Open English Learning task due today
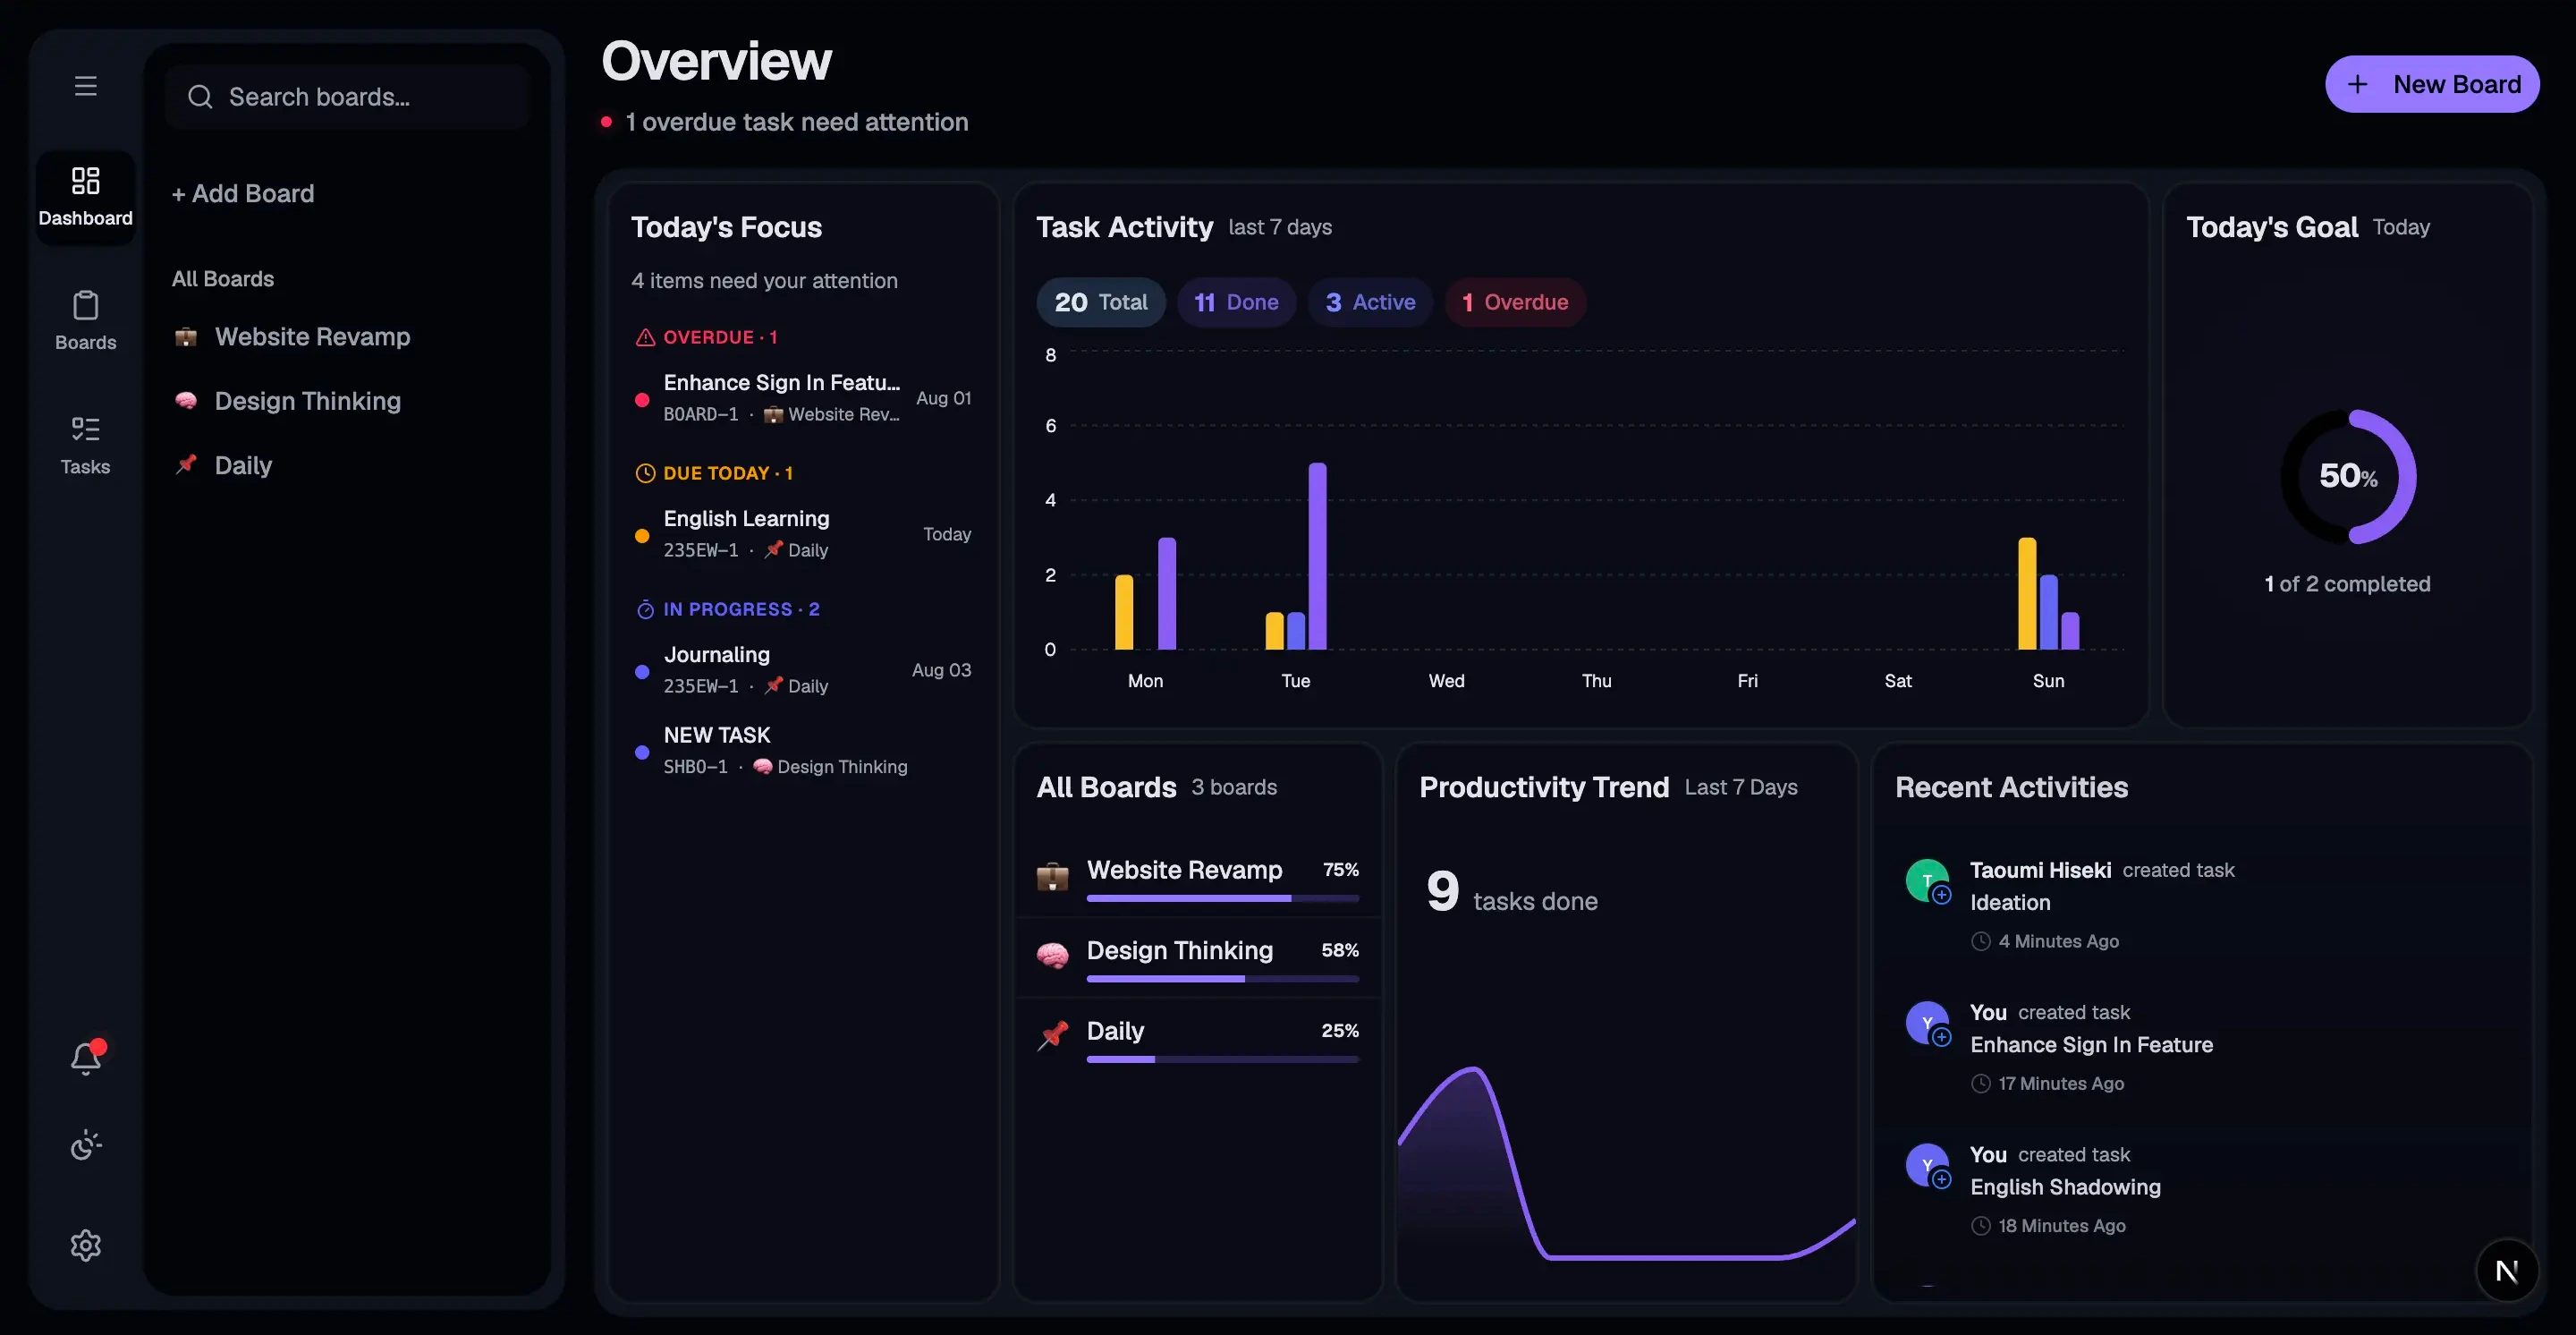2576x1335 pixels. tap(803, 534)
